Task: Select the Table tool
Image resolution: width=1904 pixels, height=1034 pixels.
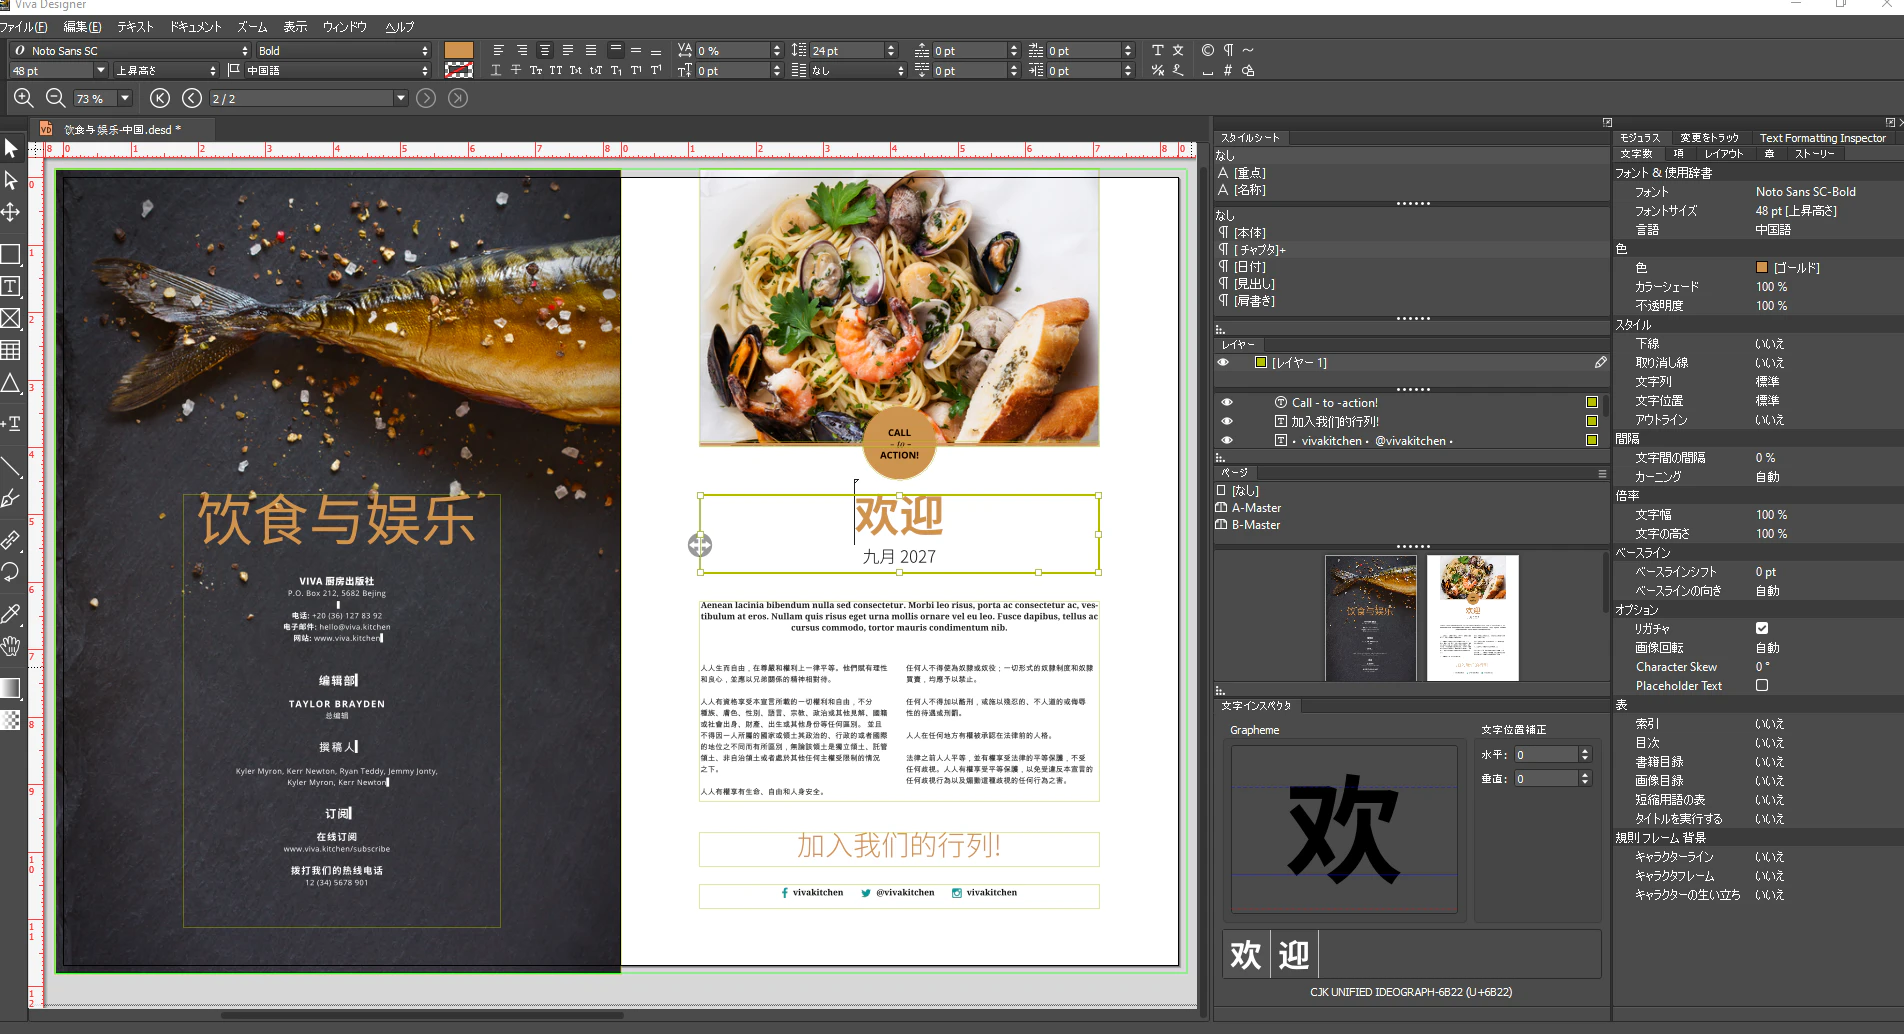Action: coord(12,350)
